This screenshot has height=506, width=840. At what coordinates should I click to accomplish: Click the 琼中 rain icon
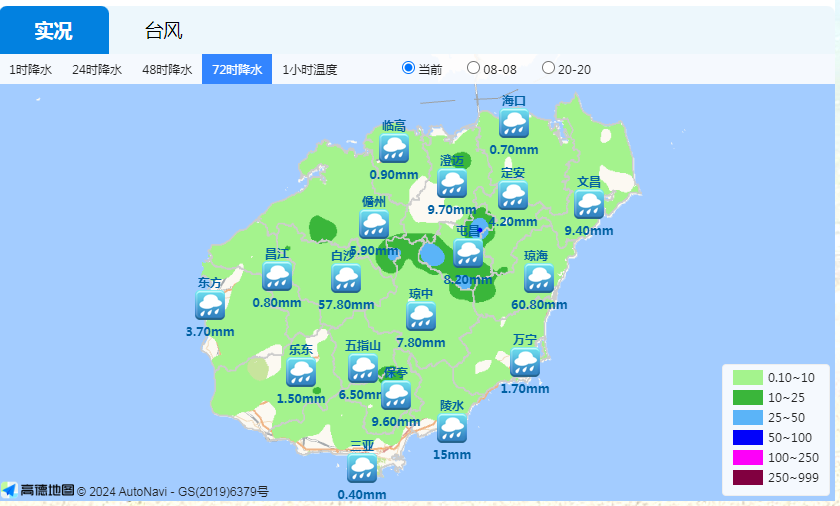click(x=421, y=316)
